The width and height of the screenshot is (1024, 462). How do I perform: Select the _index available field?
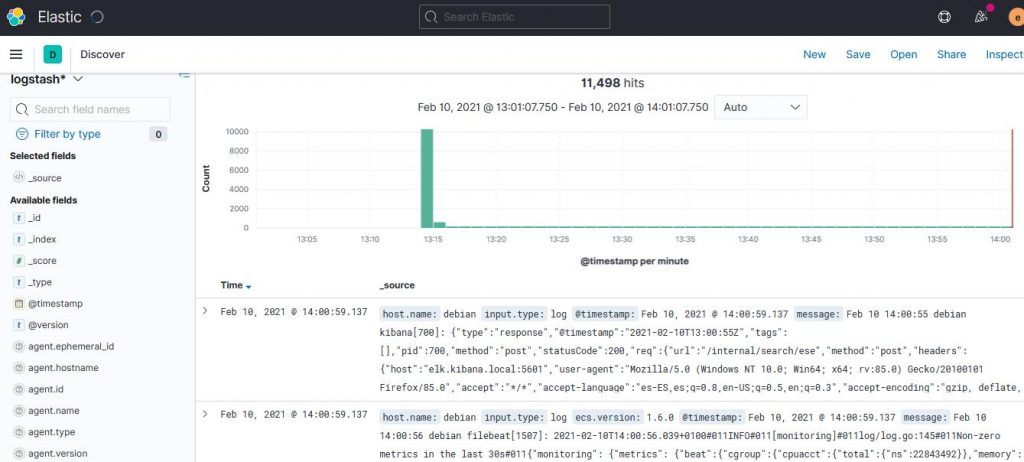(x=42, y=239)
